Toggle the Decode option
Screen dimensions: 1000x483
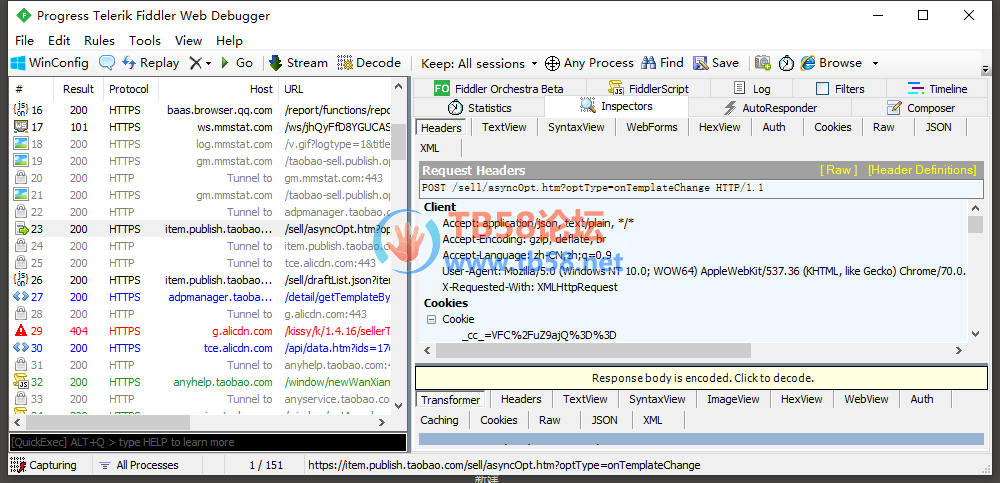(369, 63)
